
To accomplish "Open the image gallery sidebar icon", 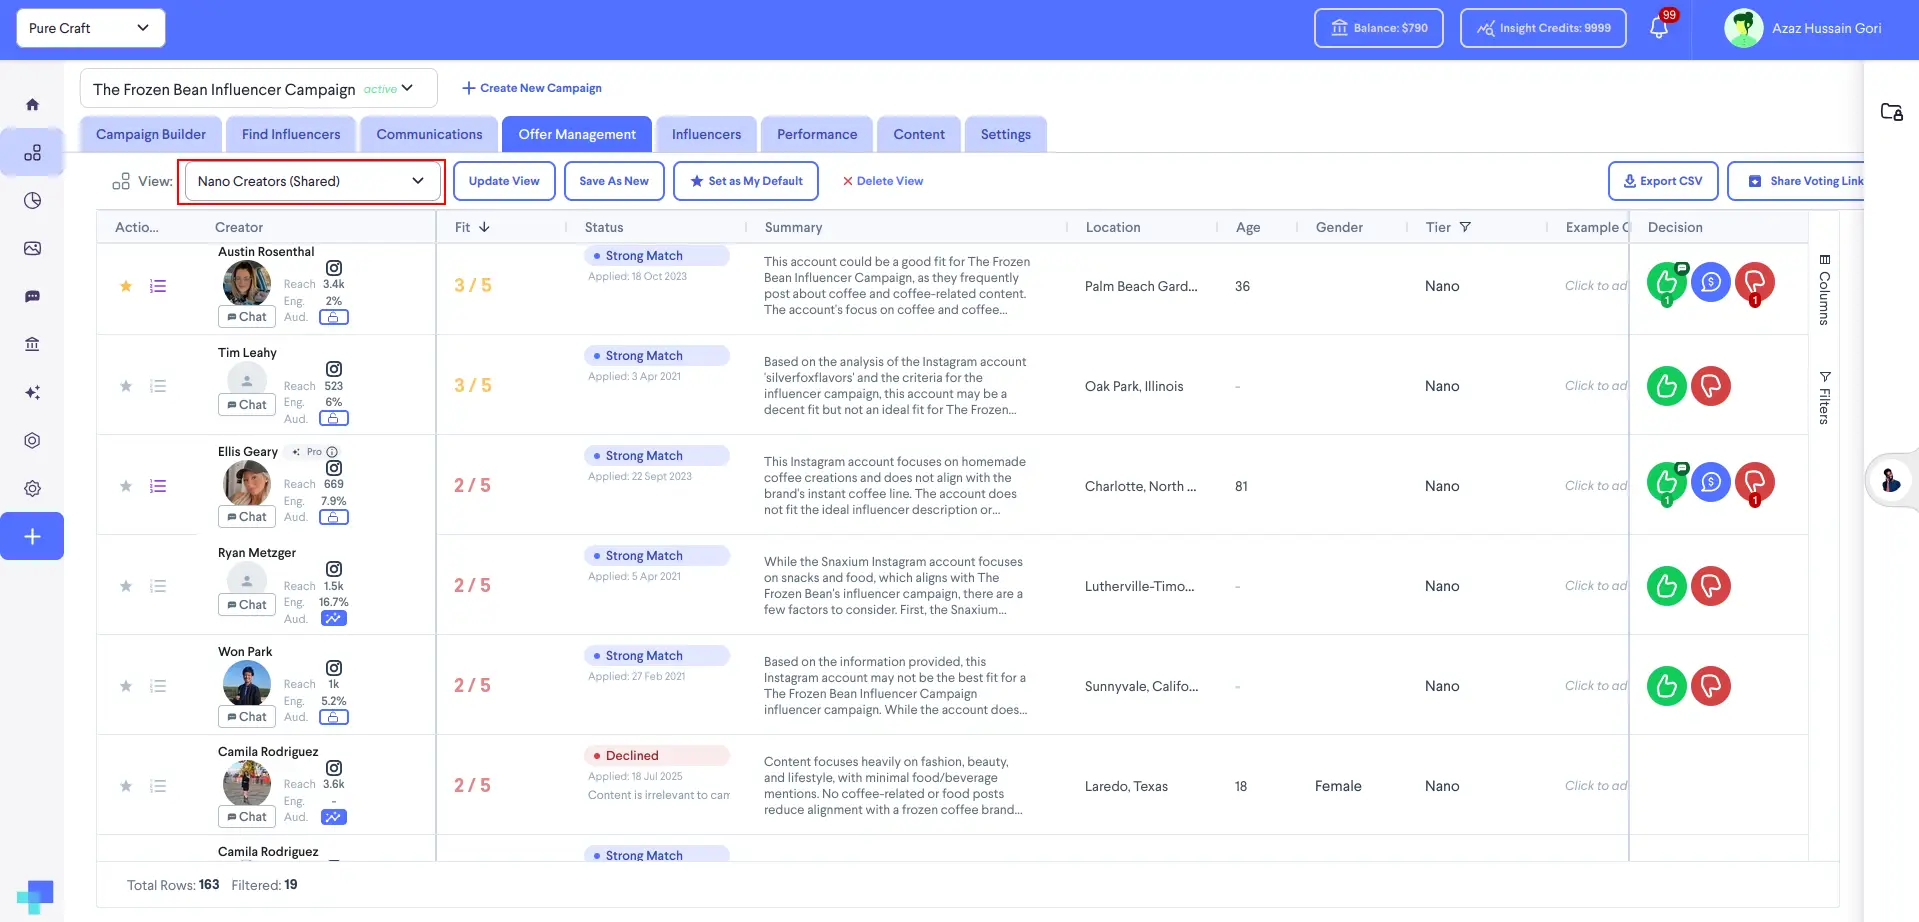I will coord(32,248).
